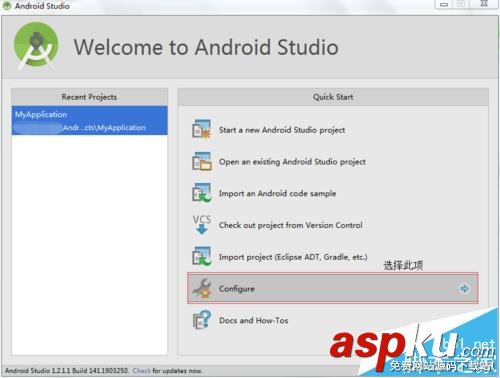Select Import an Android code sample
Image resolution: width=500 pixels, height=378 pixels.
point(277,193)
